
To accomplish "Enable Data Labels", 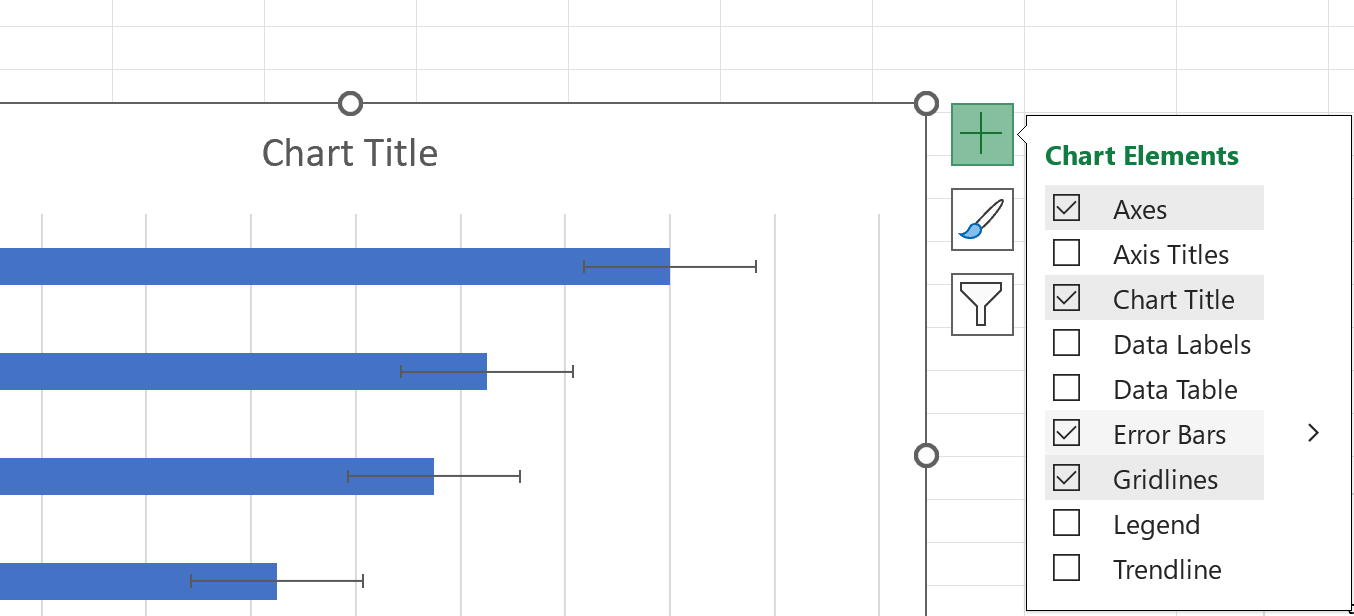I will tap(1066, 343).
